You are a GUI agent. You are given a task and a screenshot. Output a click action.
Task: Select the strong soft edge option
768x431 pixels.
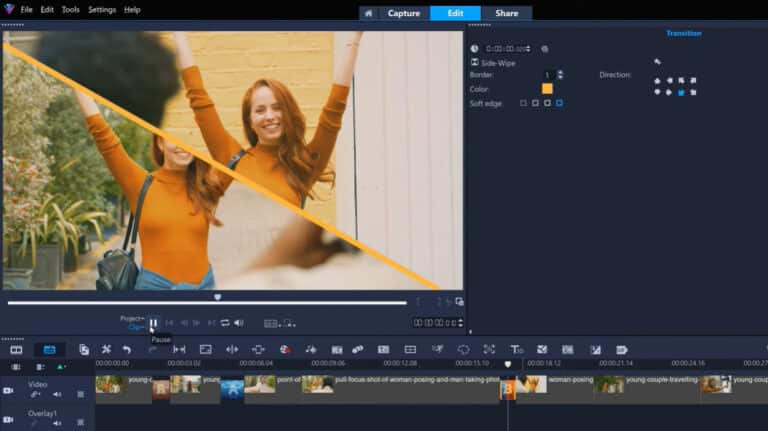pyautogui.click(x=559, y=103)
